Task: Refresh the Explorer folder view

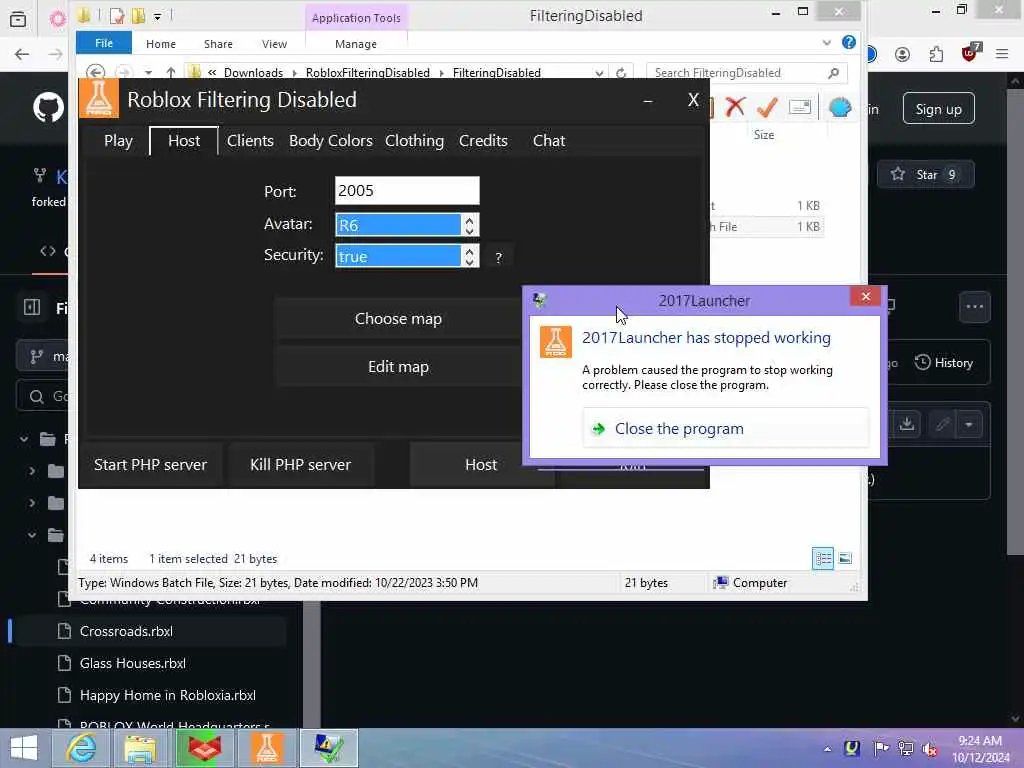Action: [x=621, y=72]
